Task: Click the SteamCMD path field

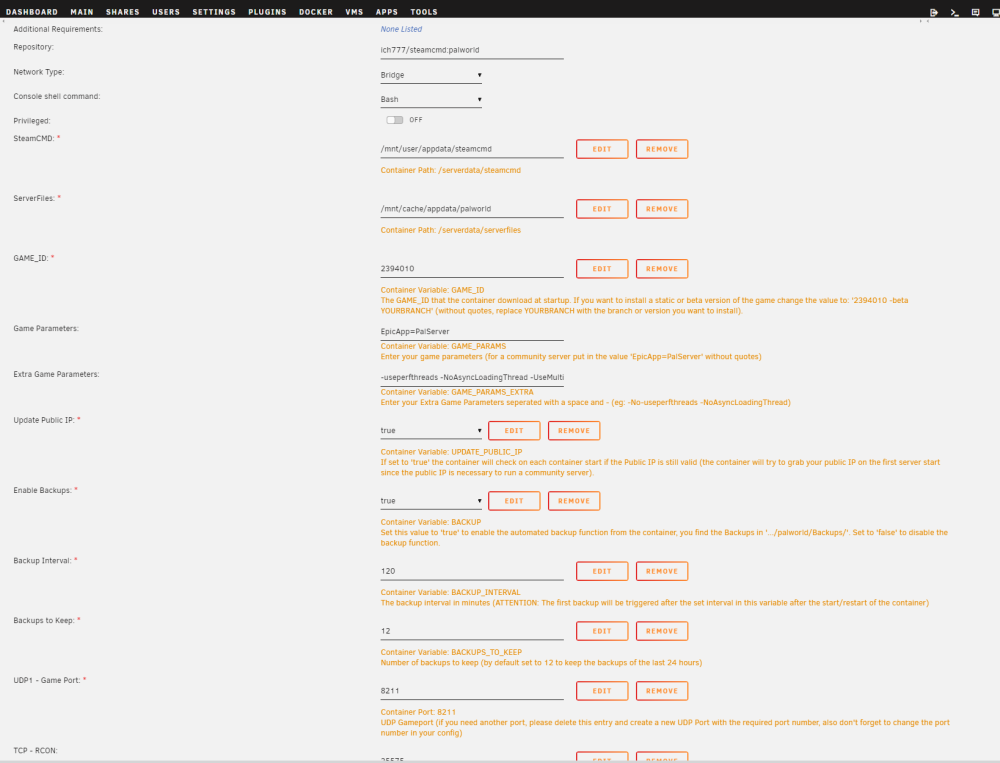Action: click(x=472, y=149)
